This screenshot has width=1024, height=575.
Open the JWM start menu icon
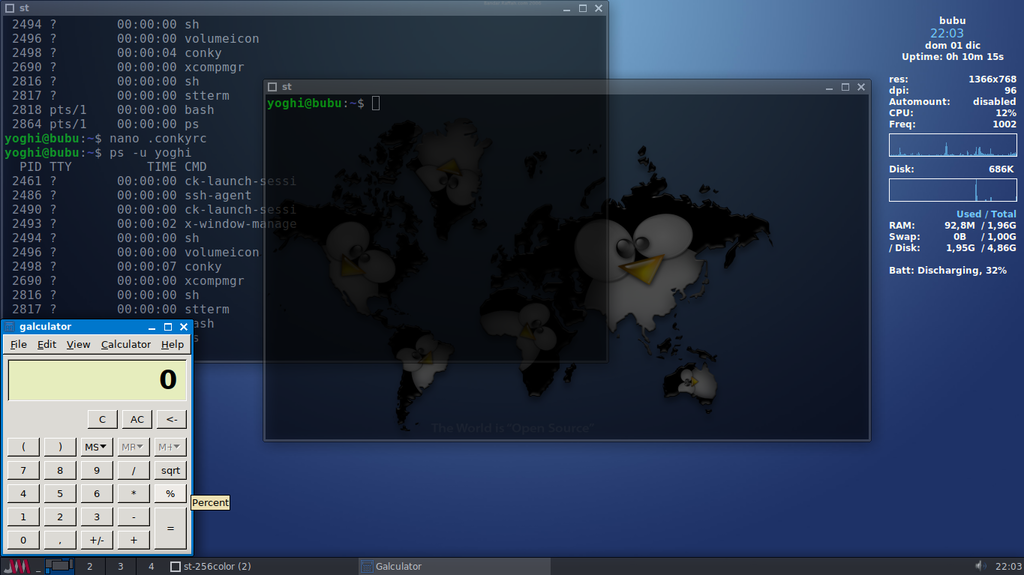point(17,567)
